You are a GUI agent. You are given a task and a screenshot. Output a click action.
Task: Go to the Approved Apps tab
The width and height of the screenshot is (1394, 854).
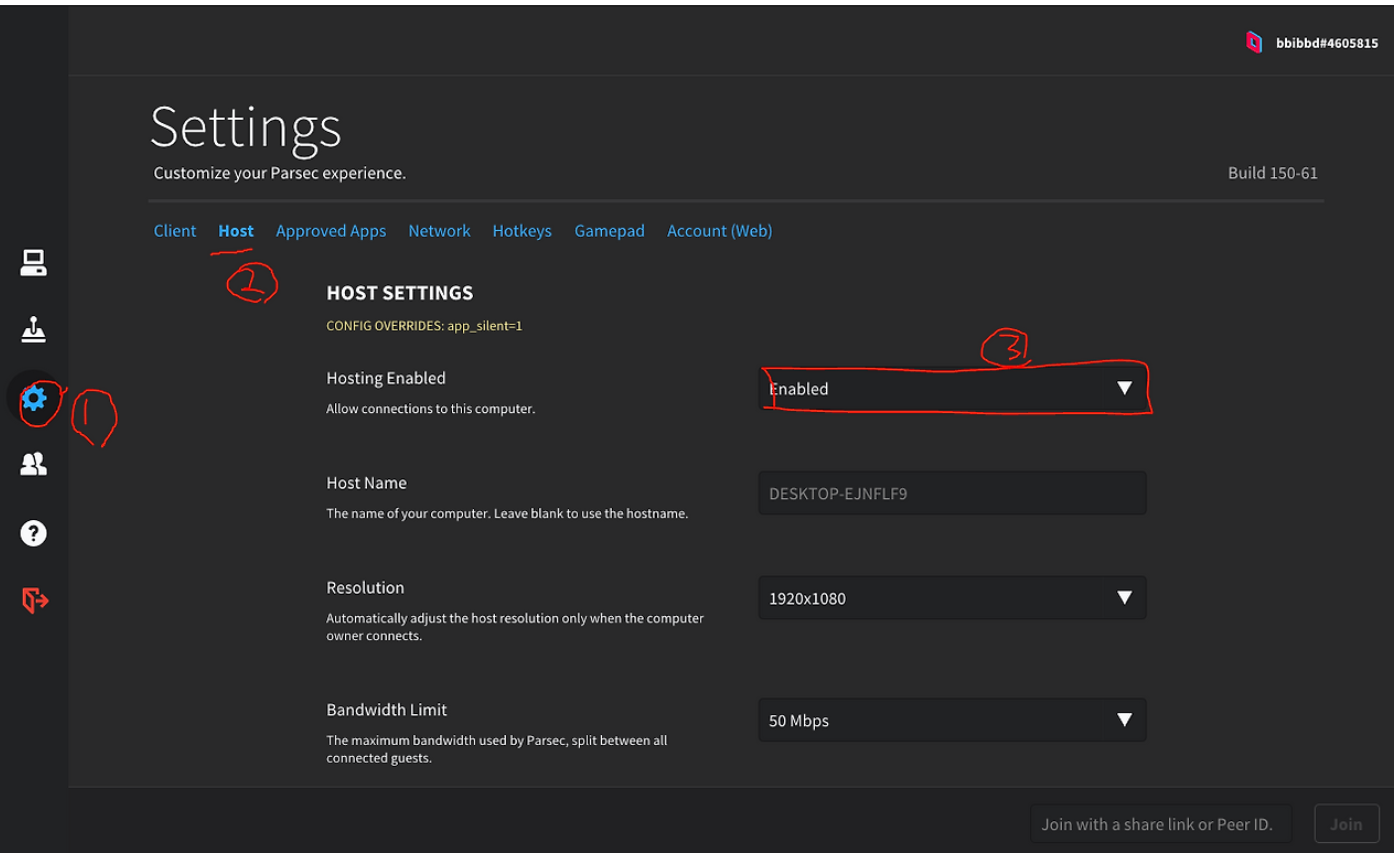coord(331,231)
